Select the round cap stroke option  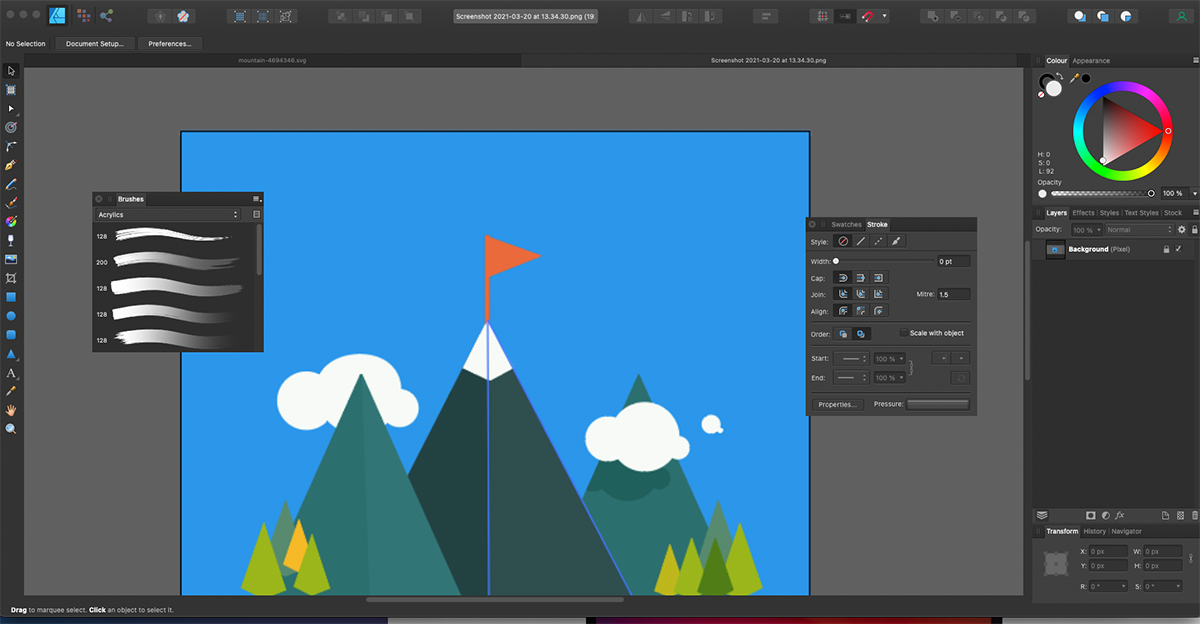pos(843,277)
